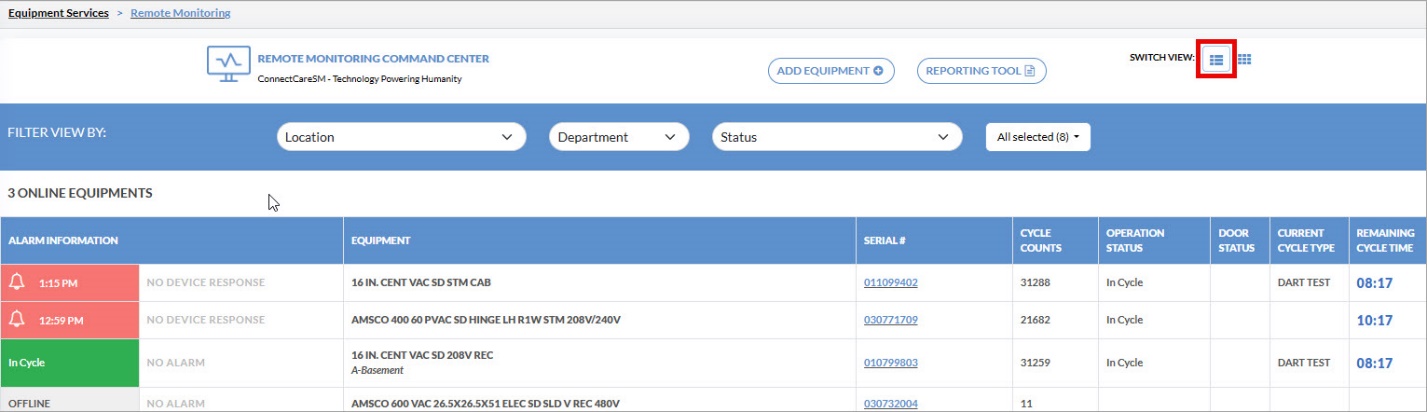Image resolution: width=1427 pixels, height=412 pixels.
Task: Click the green In Cycle status cell
Action: pos(70,363)
